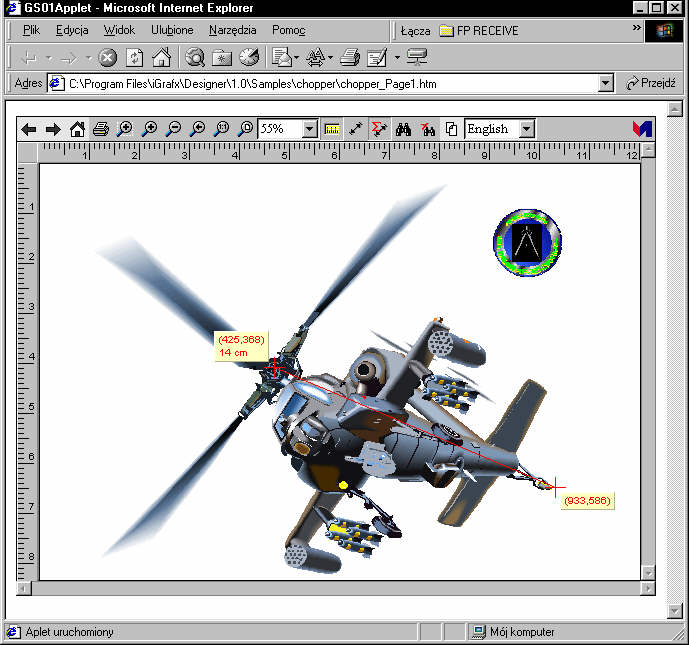Click the Micrografx logo in applet toolbar
The width and height of the screenshot is (689, 645).
tap(642, 129)
